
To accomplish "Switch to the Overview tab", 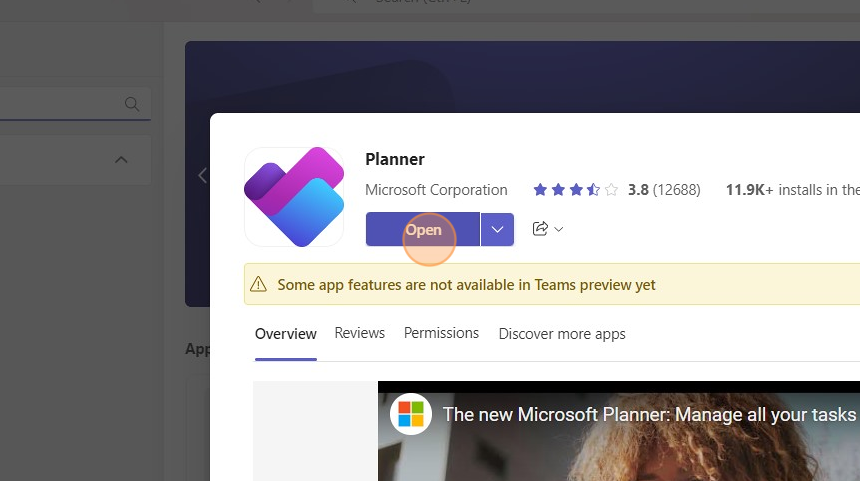I will [286, 334].
